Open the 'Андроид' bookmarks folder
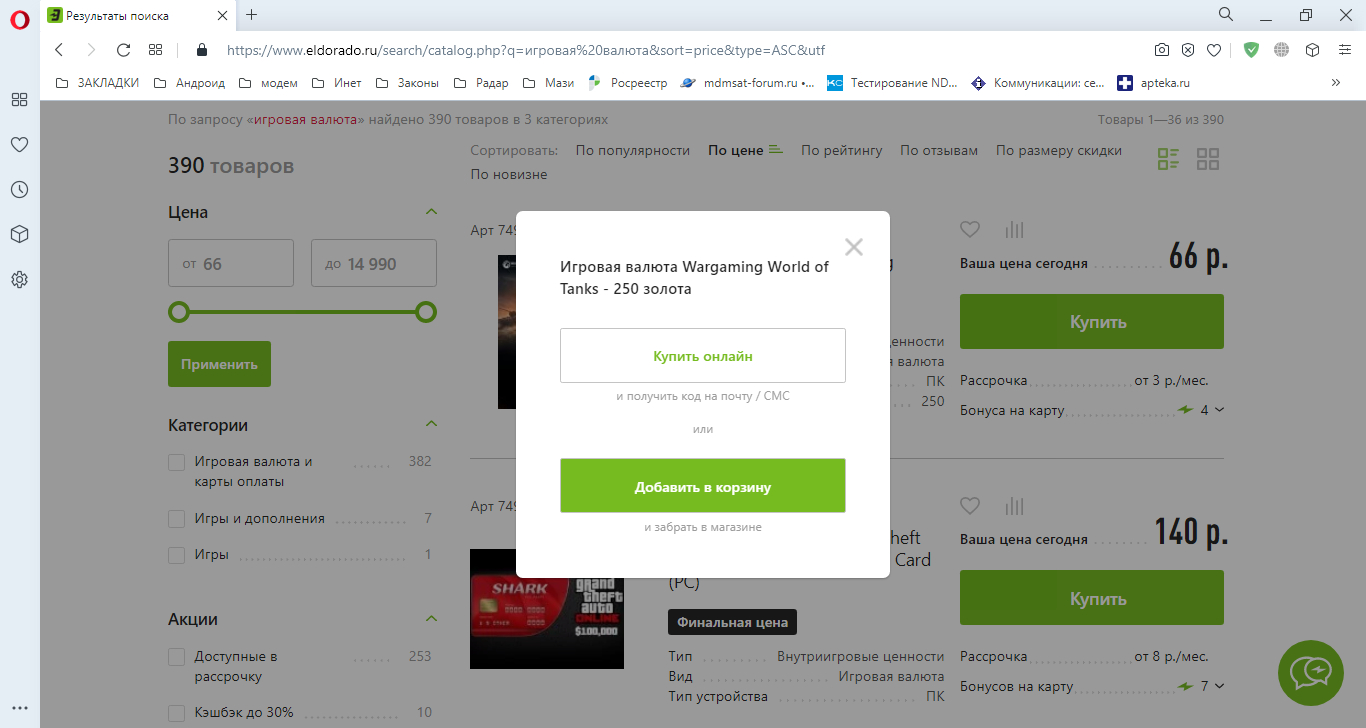 (189, 83)
